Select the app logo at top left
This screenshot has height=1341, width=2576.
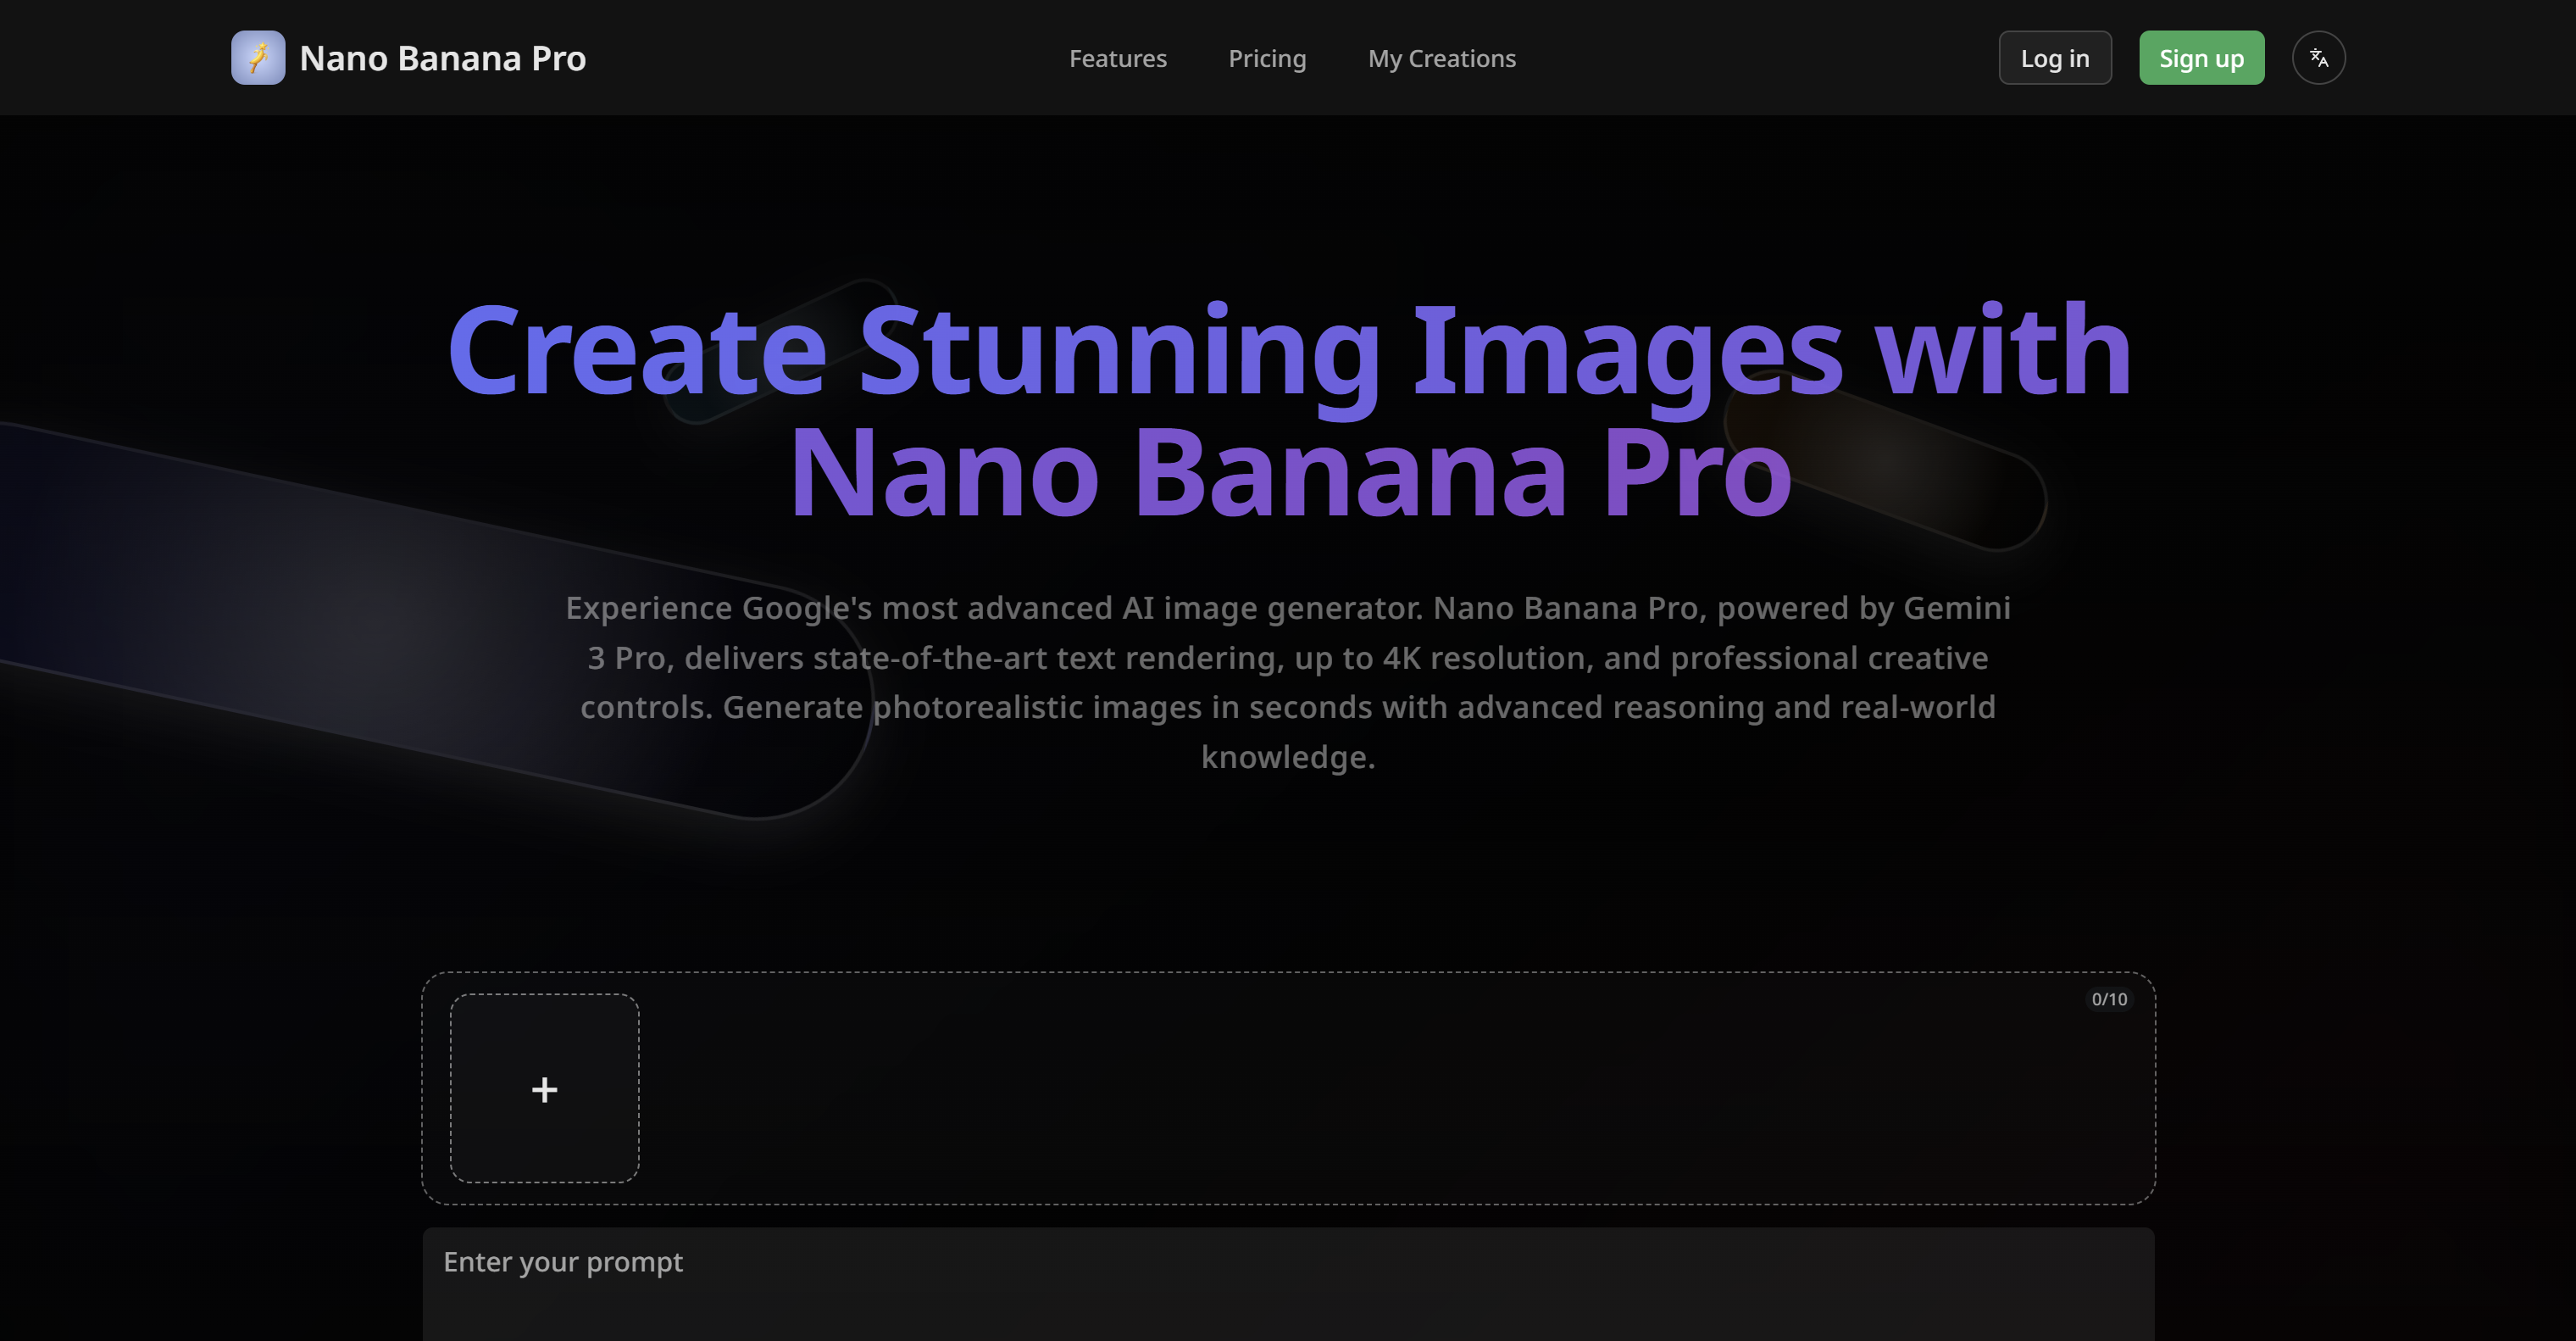click(408, 57)
